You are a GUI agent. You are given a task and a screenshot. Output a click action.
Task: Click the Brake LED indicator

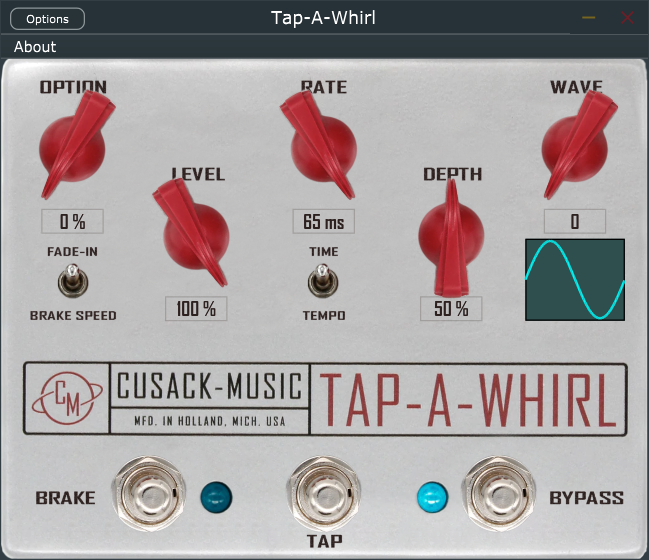[215, 495]
